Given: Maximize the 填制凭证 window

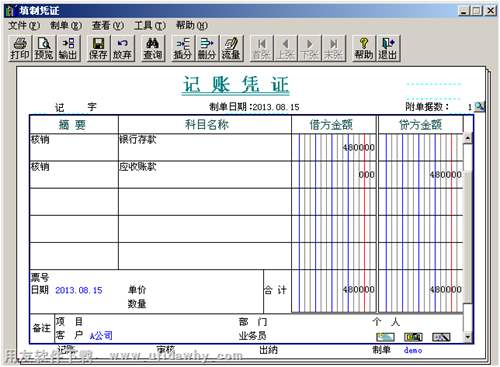Looking at the screenshot, I should [476, 11].
